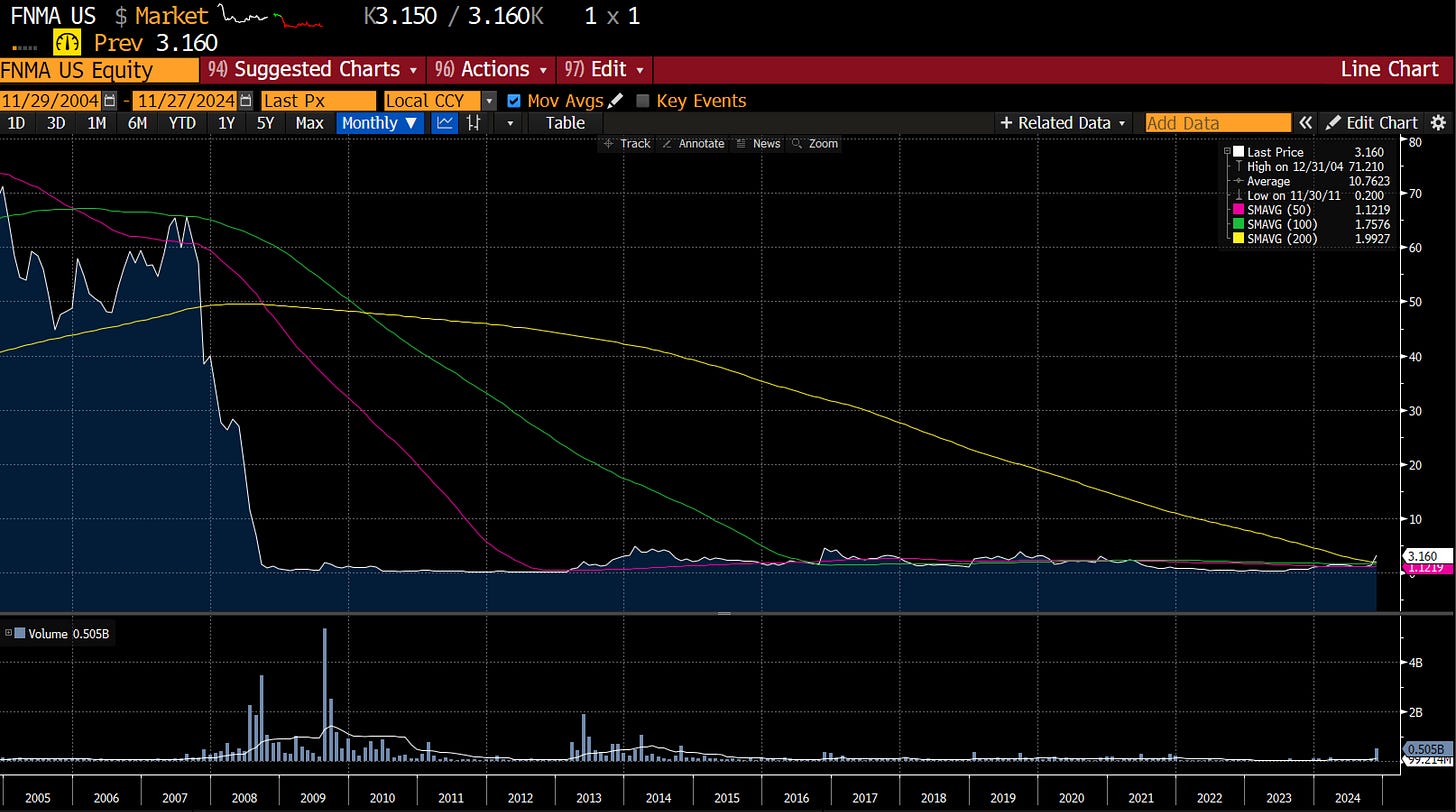The height and width of the screenshot is (812, 1456).
Task: Click the 3.160 last price axis label
Action: [x=1427, y=555]
